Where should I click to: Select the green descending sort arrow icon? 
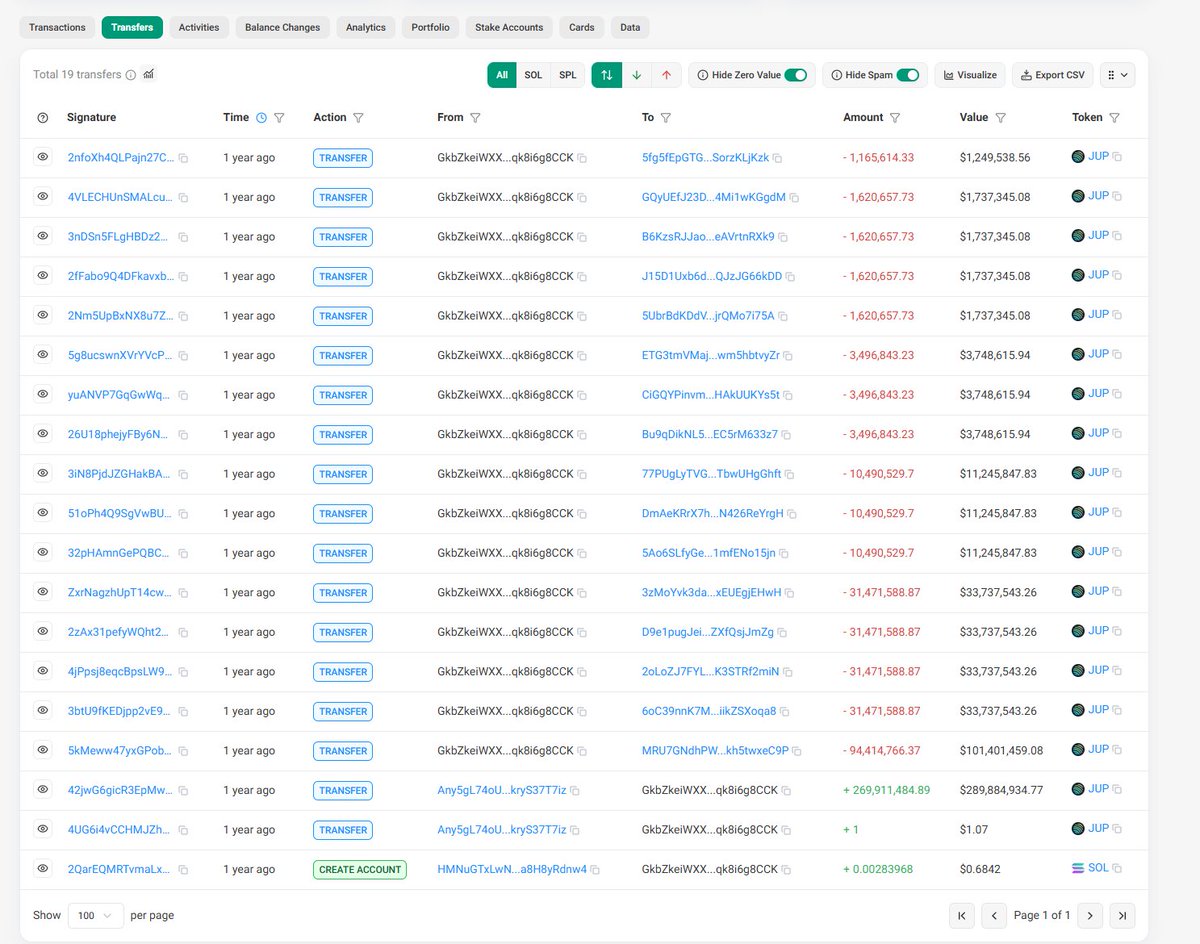coord(636,74)
